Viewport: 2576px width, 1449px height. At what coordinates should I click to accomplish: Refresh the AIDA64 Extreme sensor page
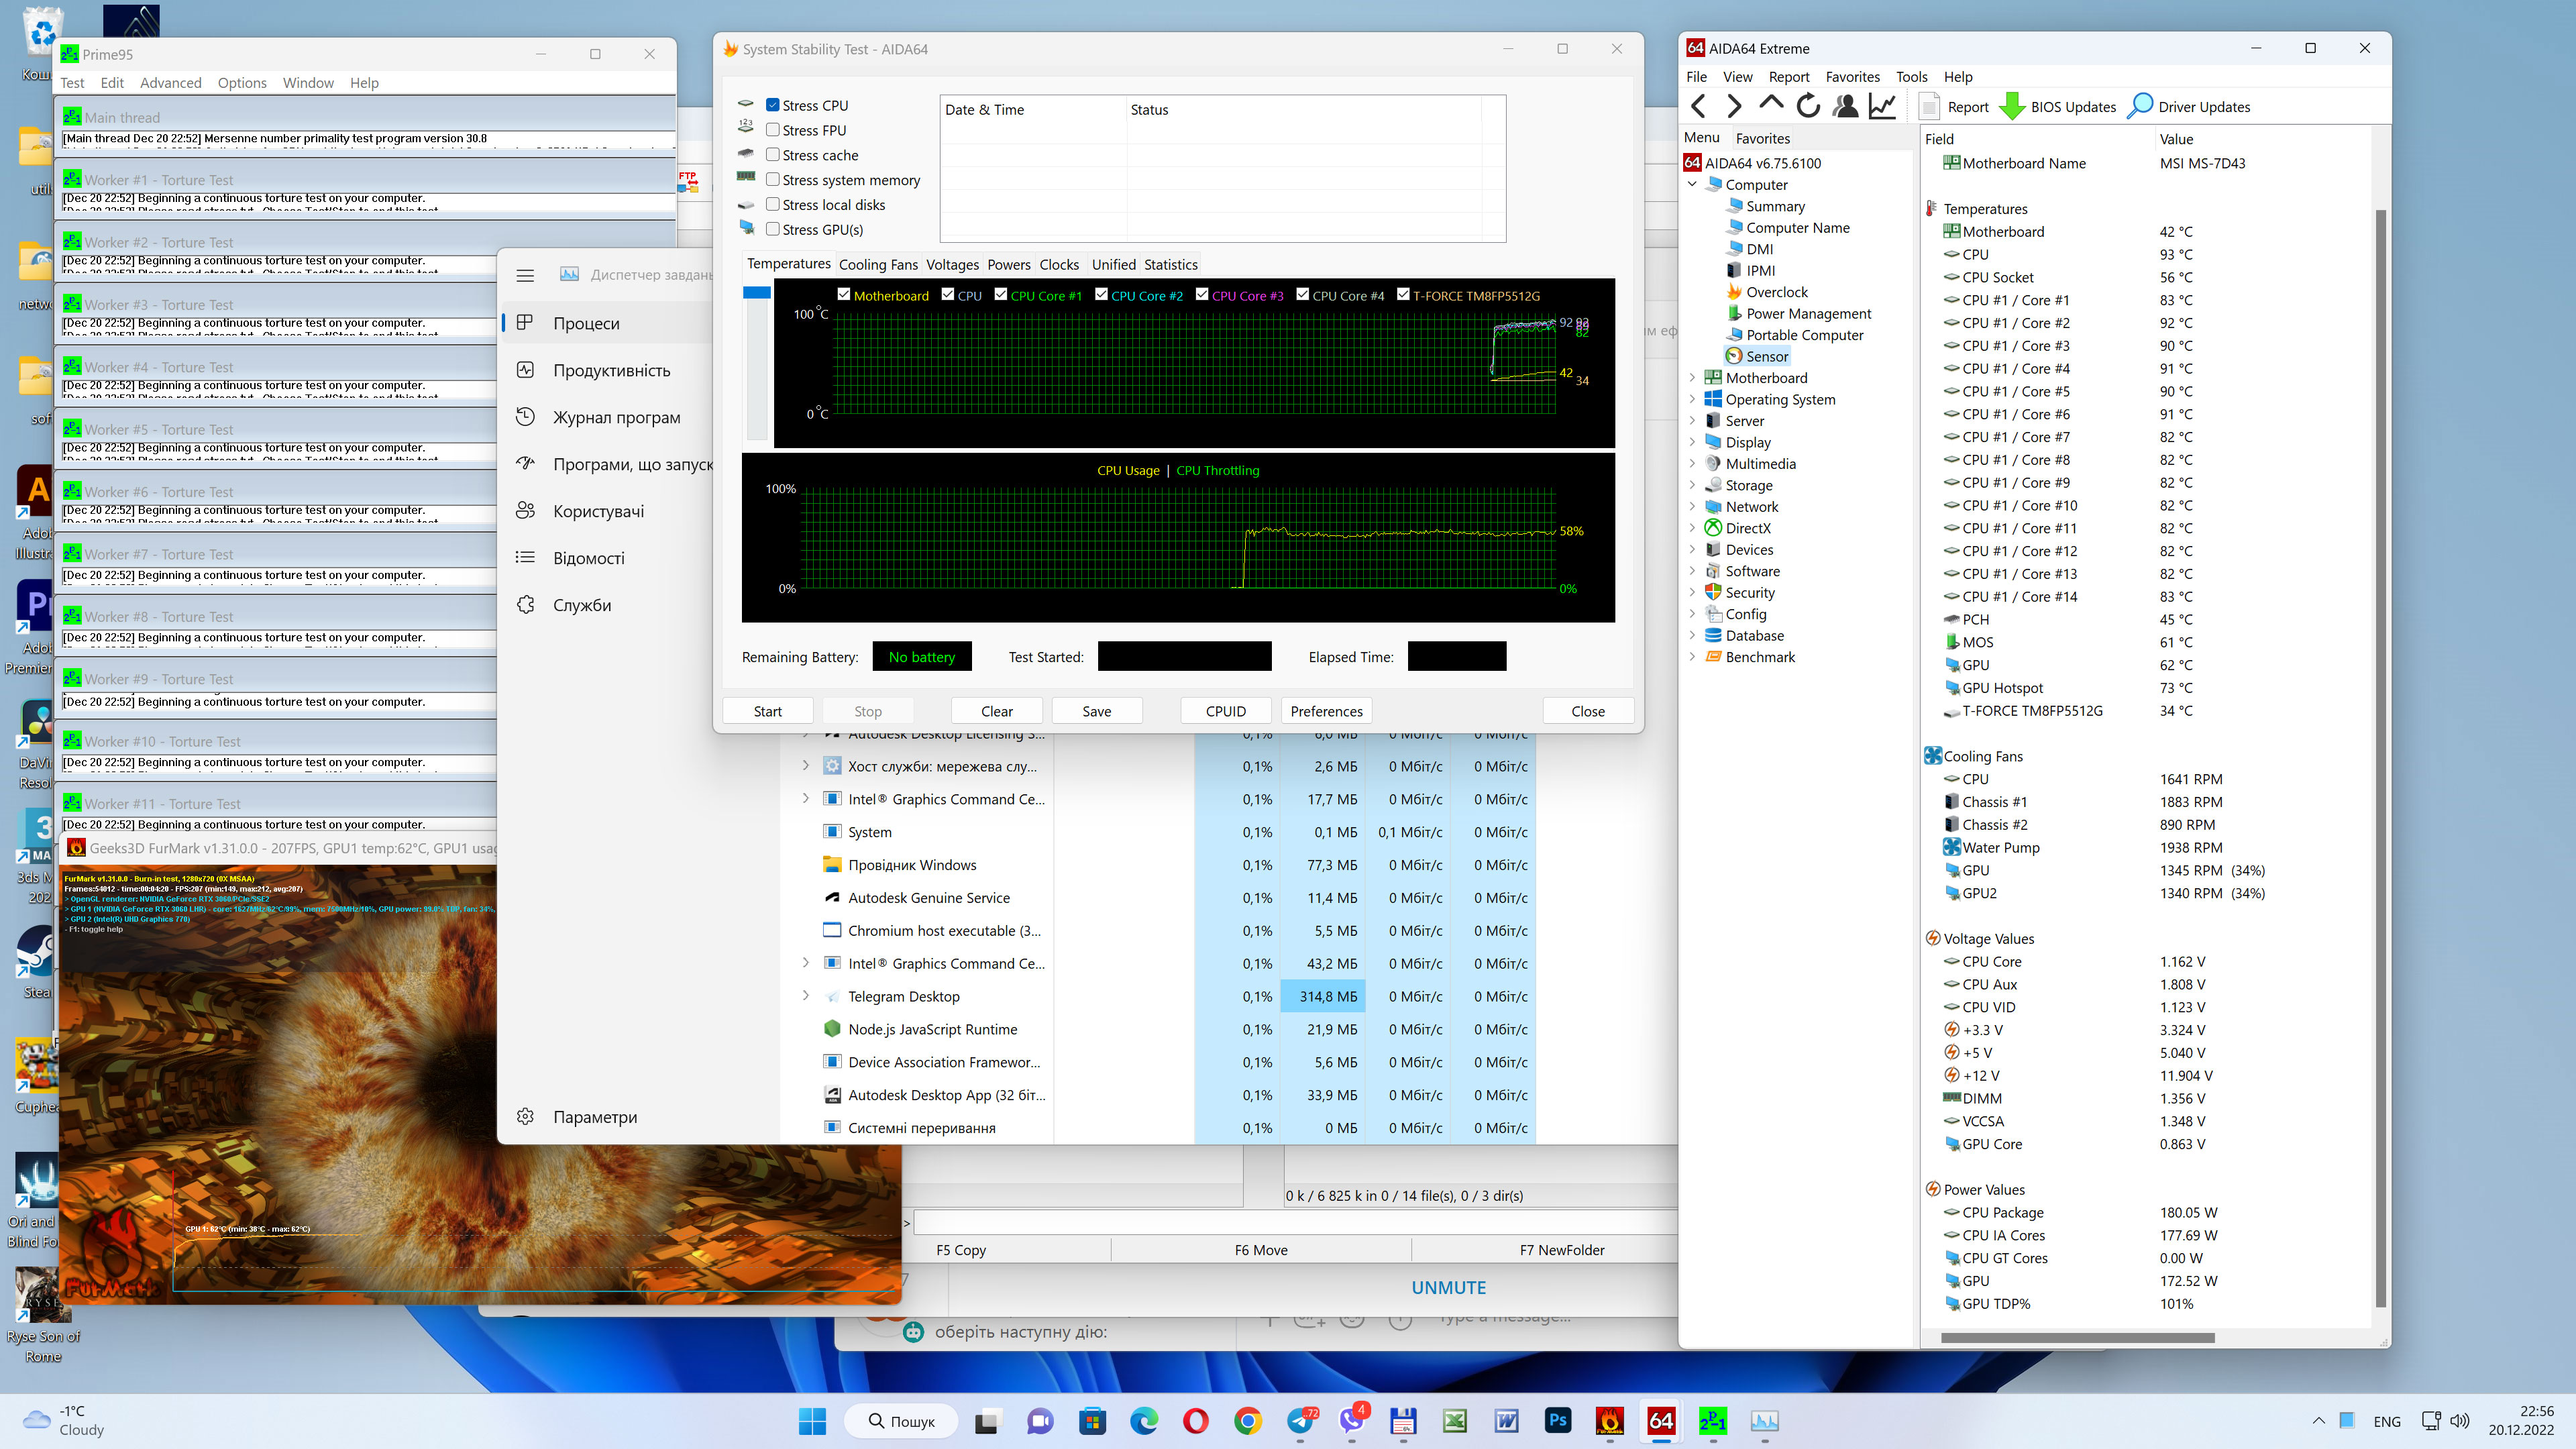(1808, 106)
